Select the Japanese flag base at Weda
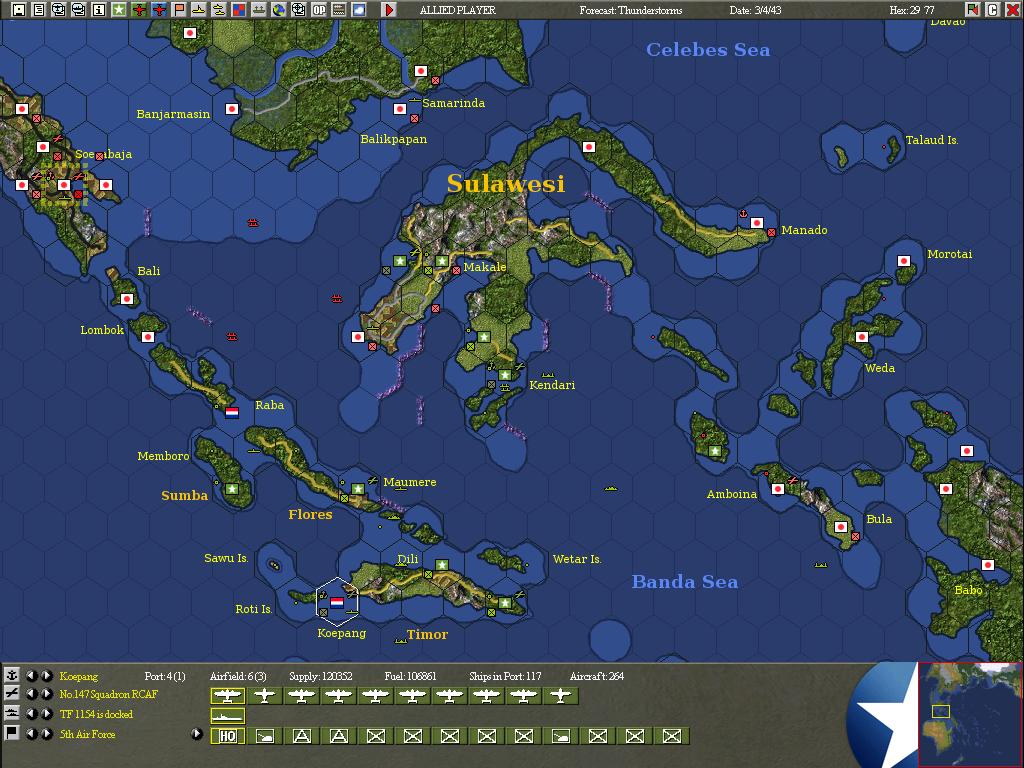The height and width of the screenshot is (768, 1024). pos(862,337)
